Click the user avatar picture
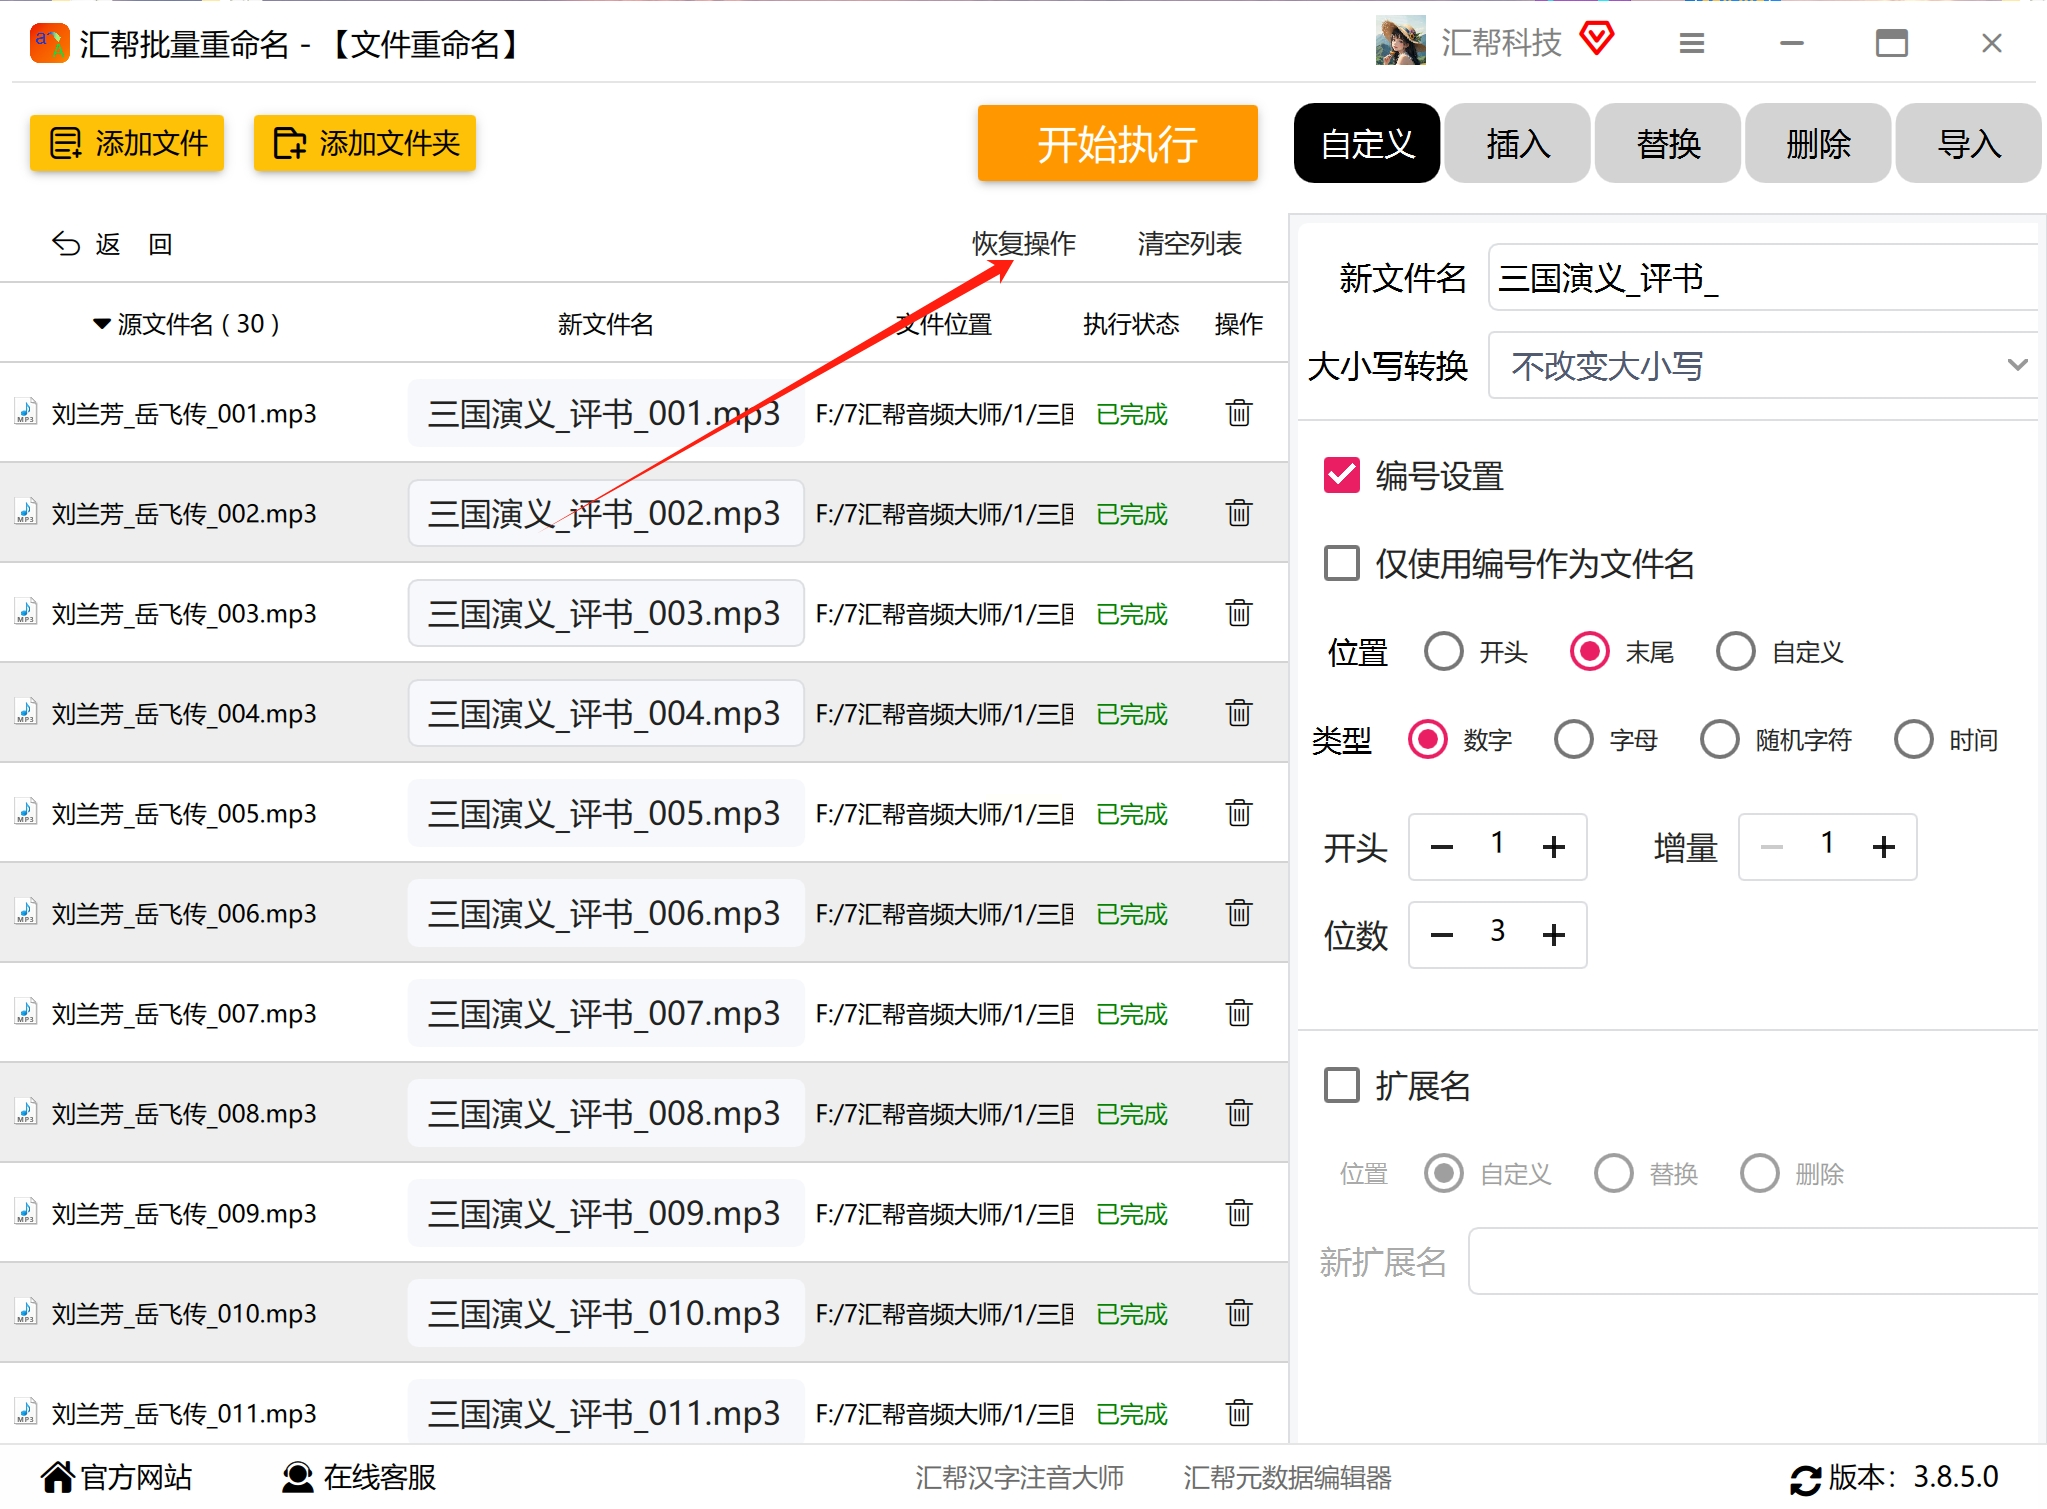 point(1400,42)
